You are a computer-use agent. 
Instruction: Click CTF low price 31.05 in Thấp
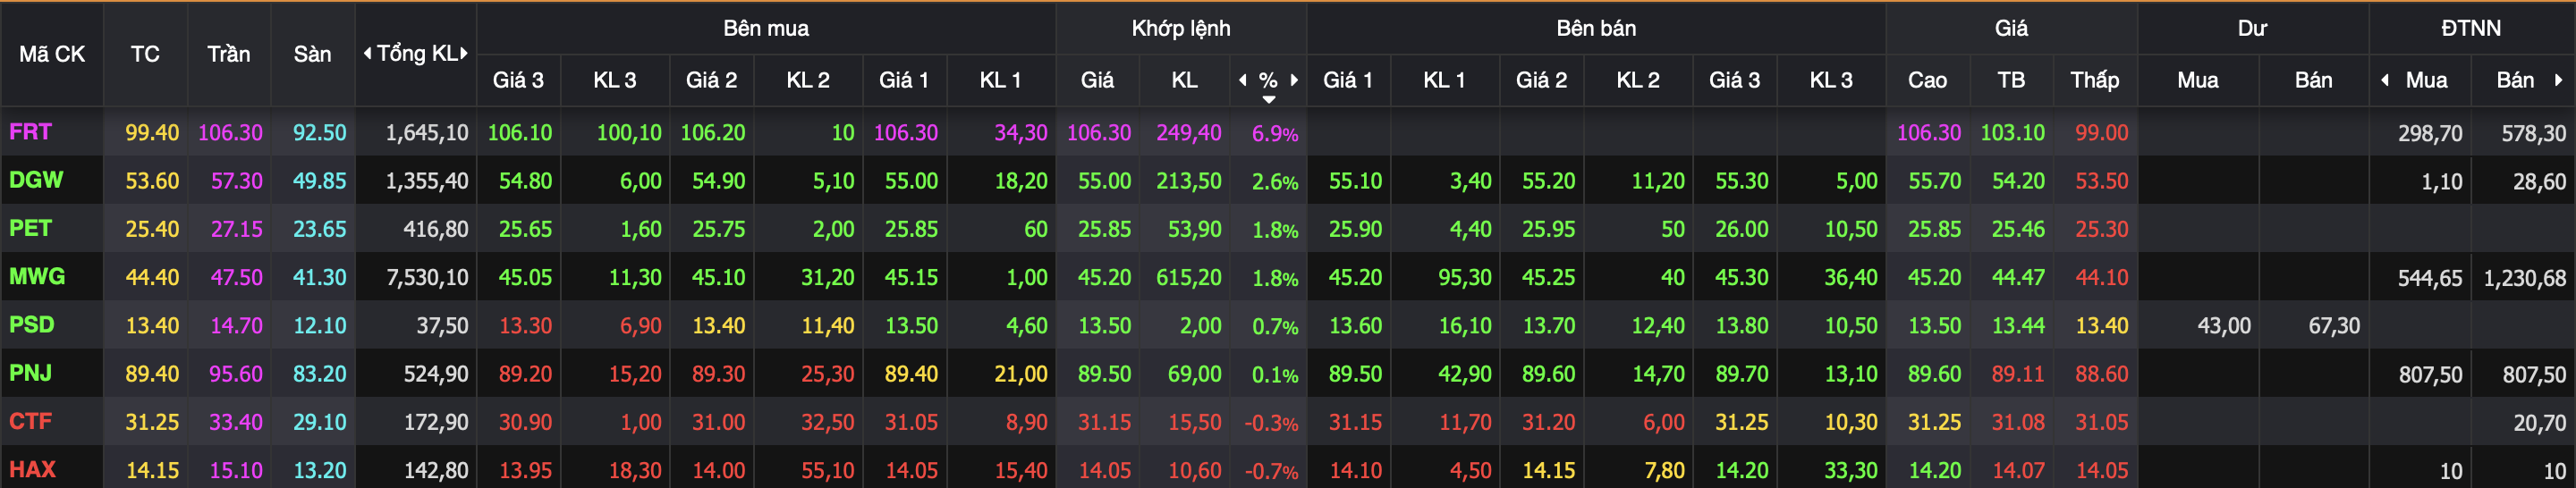click(2101, 422)
